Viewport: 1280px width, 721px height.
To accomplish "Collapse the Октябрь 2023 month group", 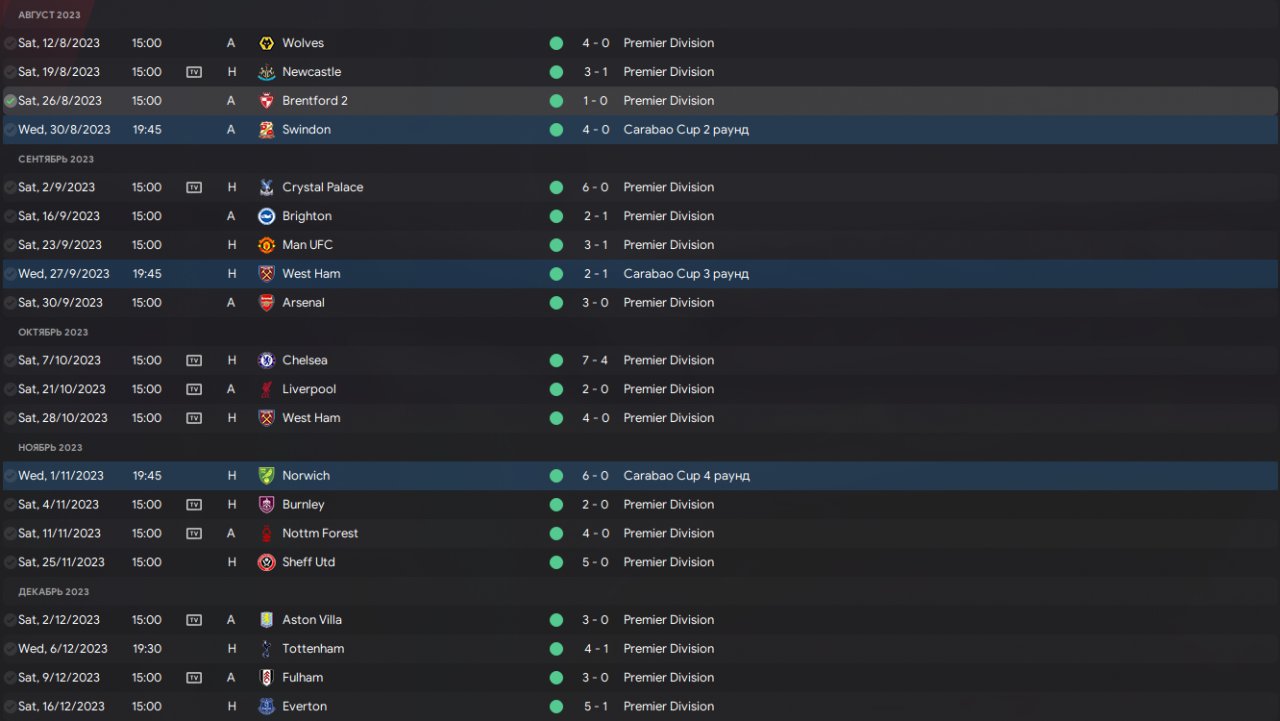I will [x=53, y=332].
